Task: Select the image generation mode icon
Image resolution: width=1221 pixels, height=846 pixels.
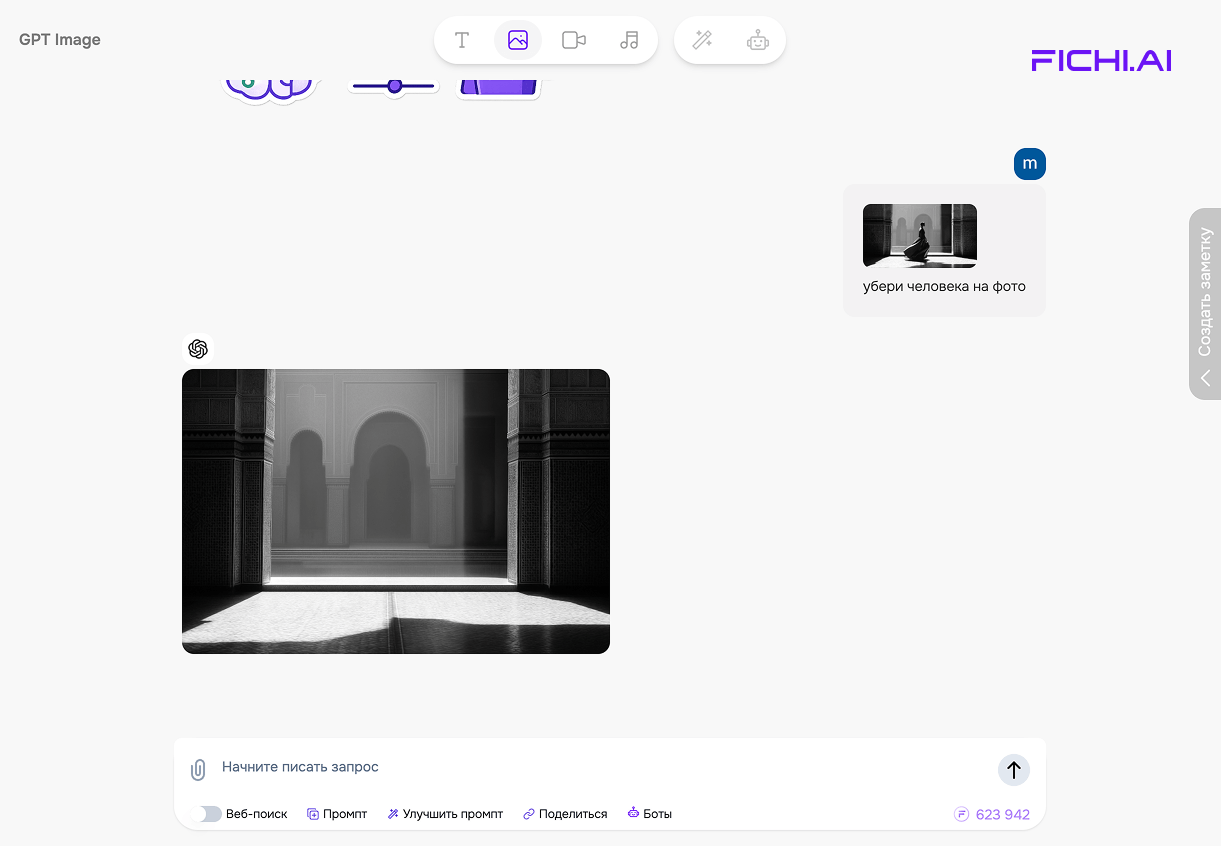Action: click(518, 40)
